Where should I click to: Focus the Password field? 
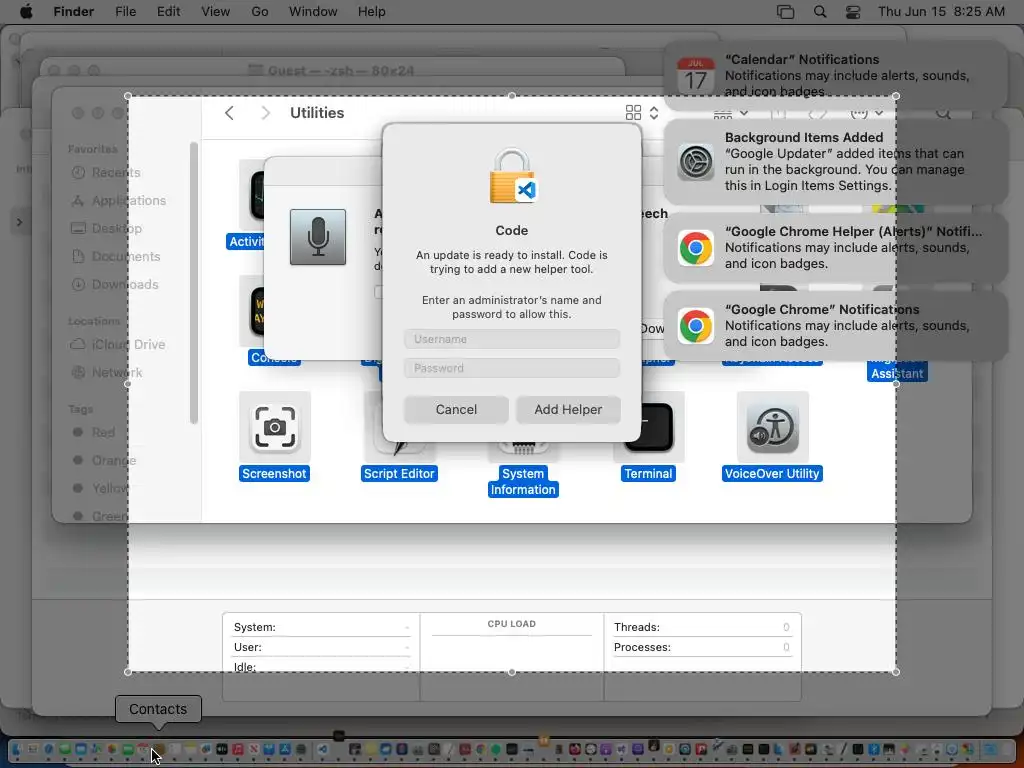pyautogui.click(x=512, y=368)
